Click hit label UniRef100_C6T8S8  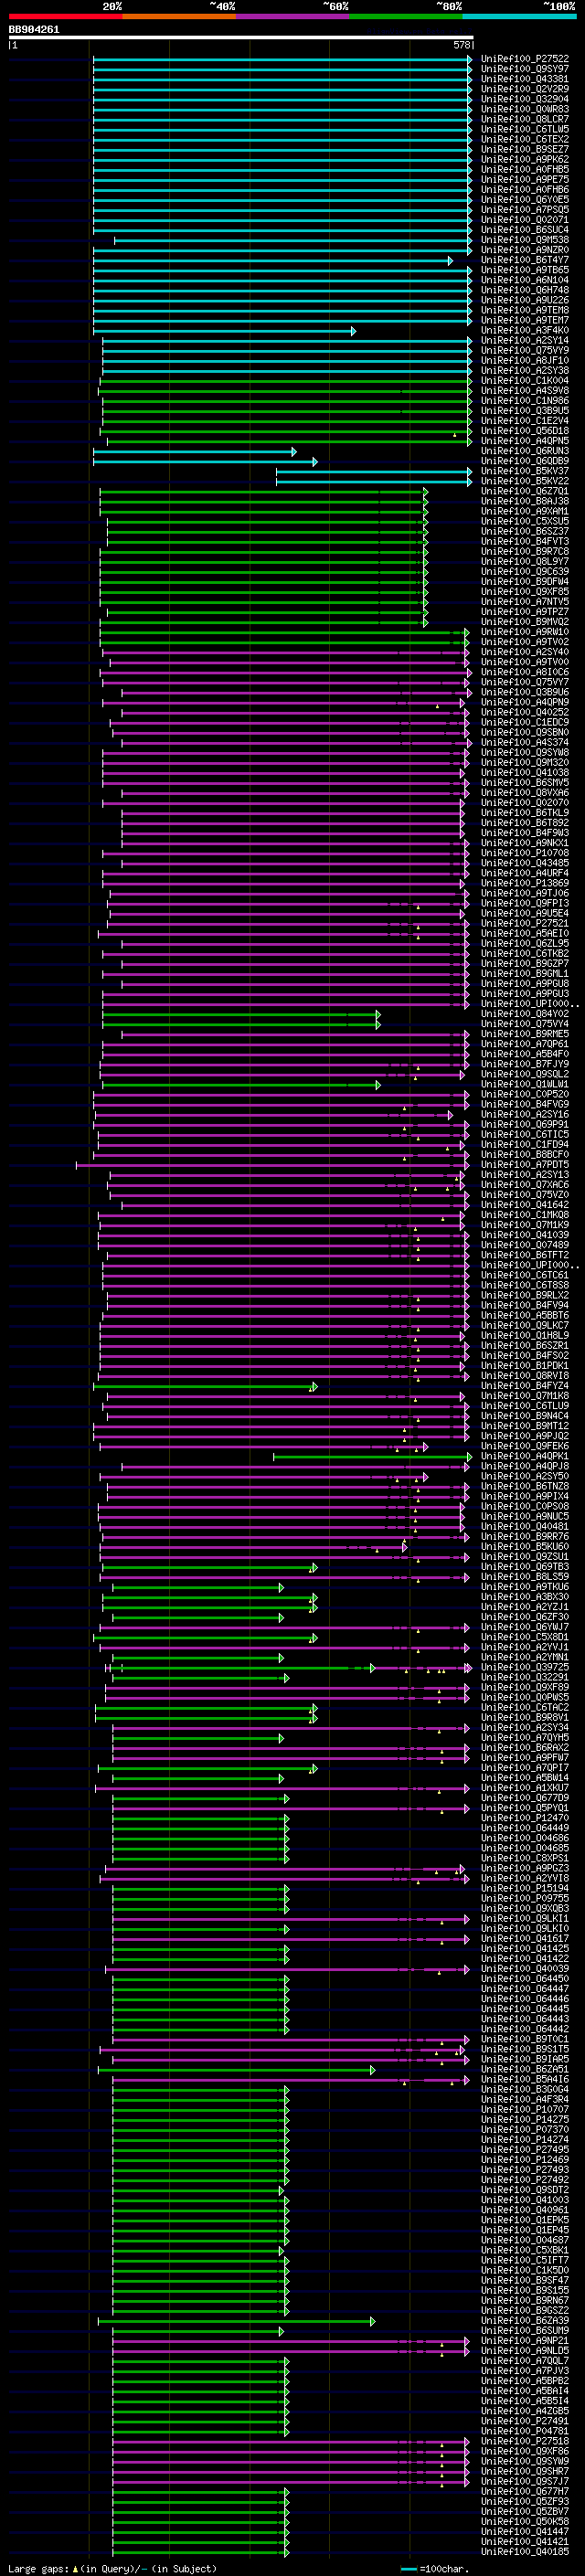point(525,1286)
